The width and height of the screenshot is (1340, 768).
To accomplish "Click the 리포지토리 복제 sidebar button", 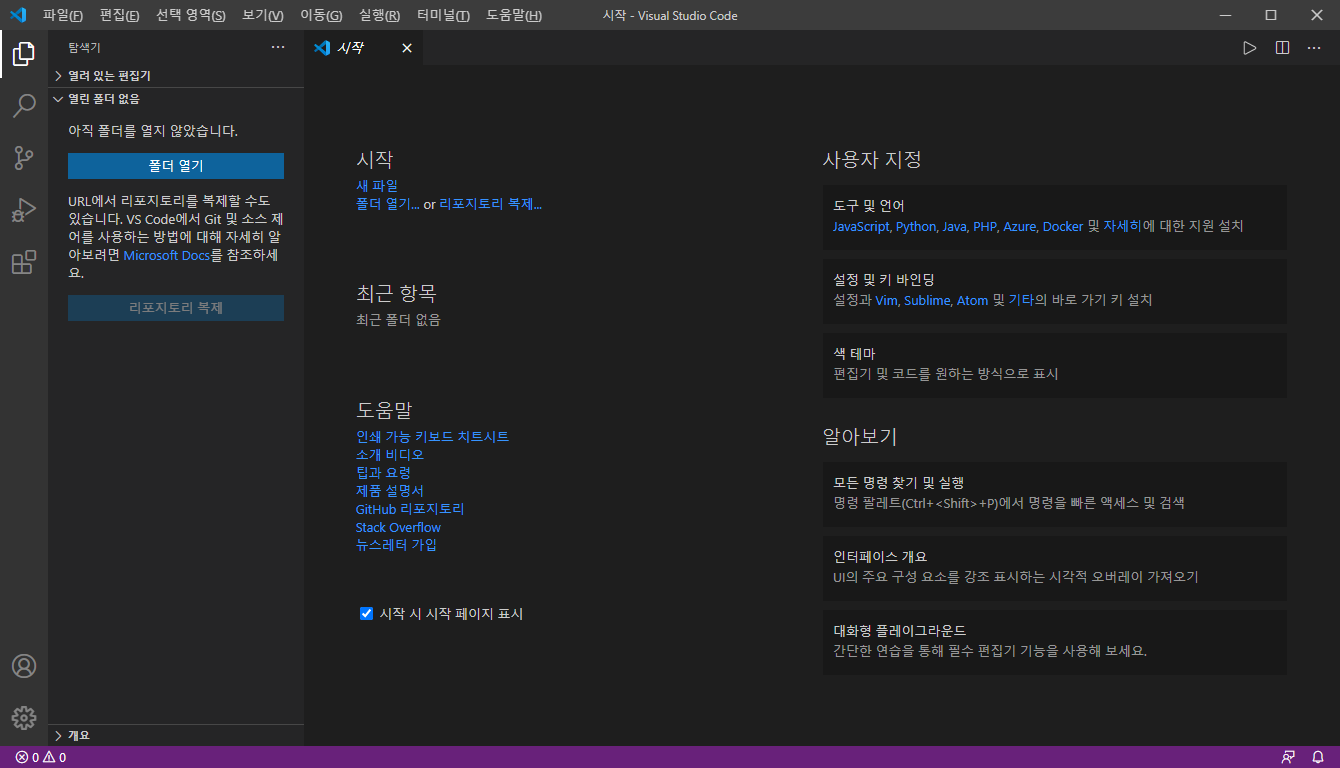I will [176, 308].
